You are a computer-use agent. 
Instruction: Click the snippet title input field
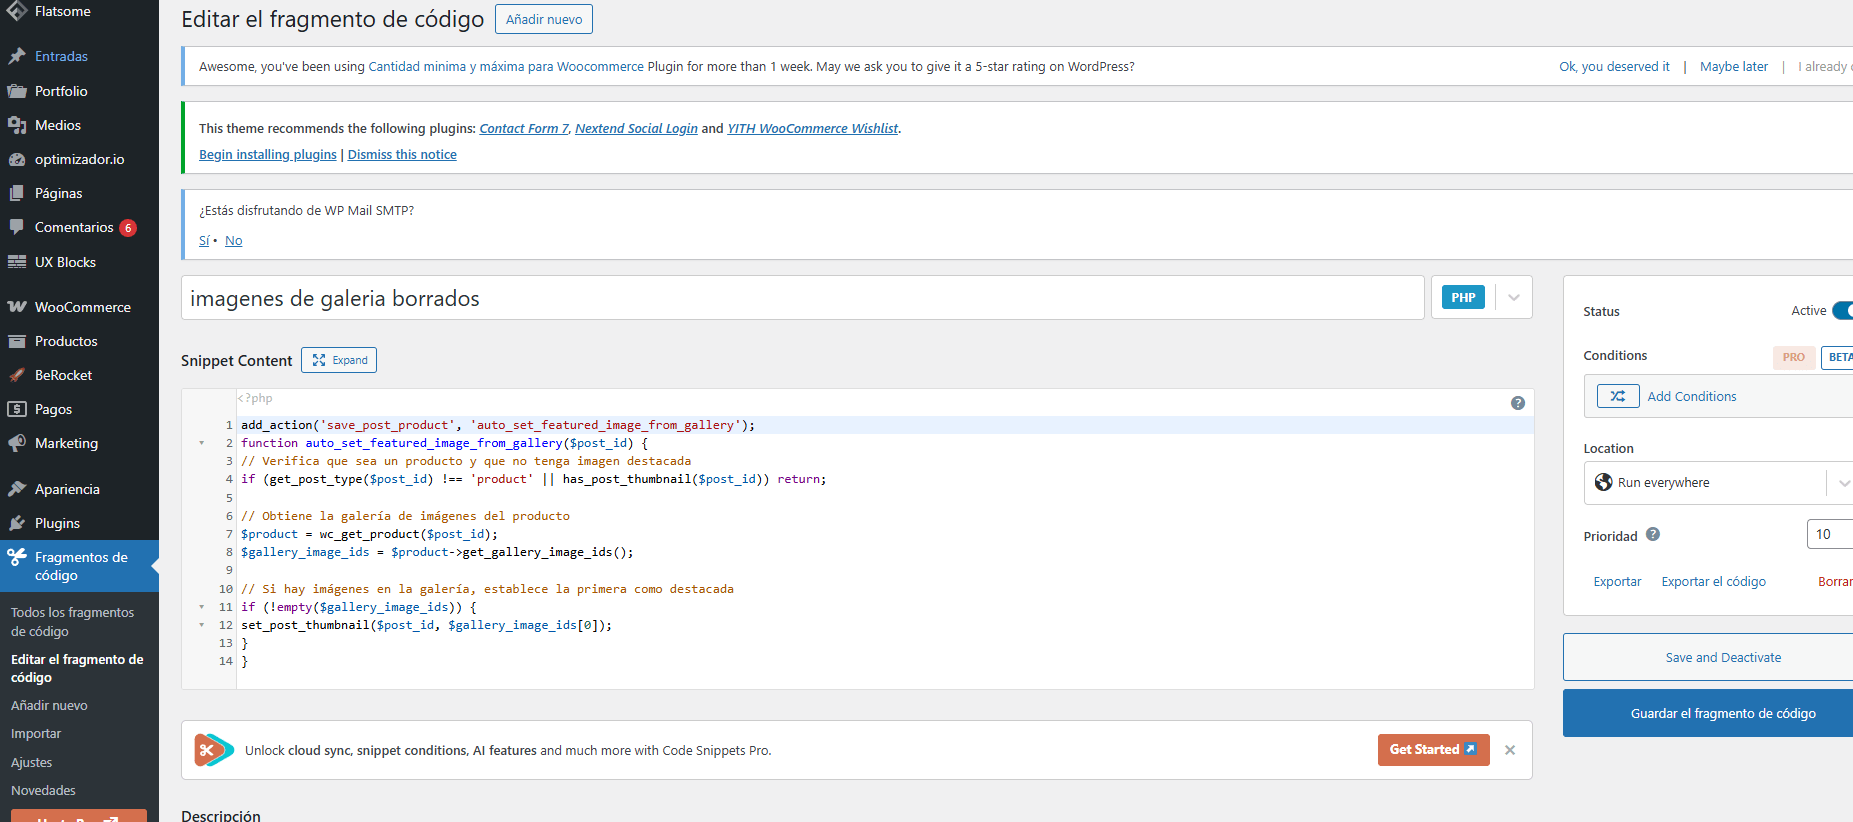[x=801, y=298]
